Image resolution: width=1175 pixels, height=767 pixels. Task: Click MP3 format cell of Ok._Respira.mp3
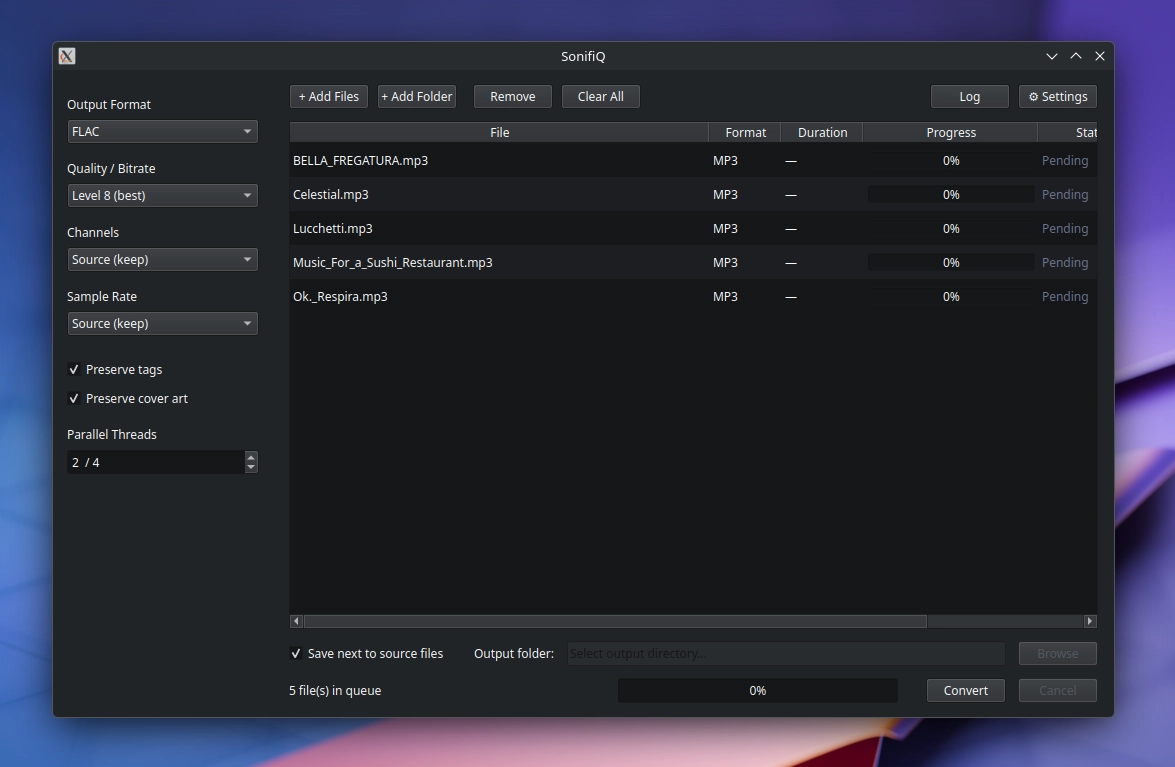pyautogui.click(x=725, y=297)
